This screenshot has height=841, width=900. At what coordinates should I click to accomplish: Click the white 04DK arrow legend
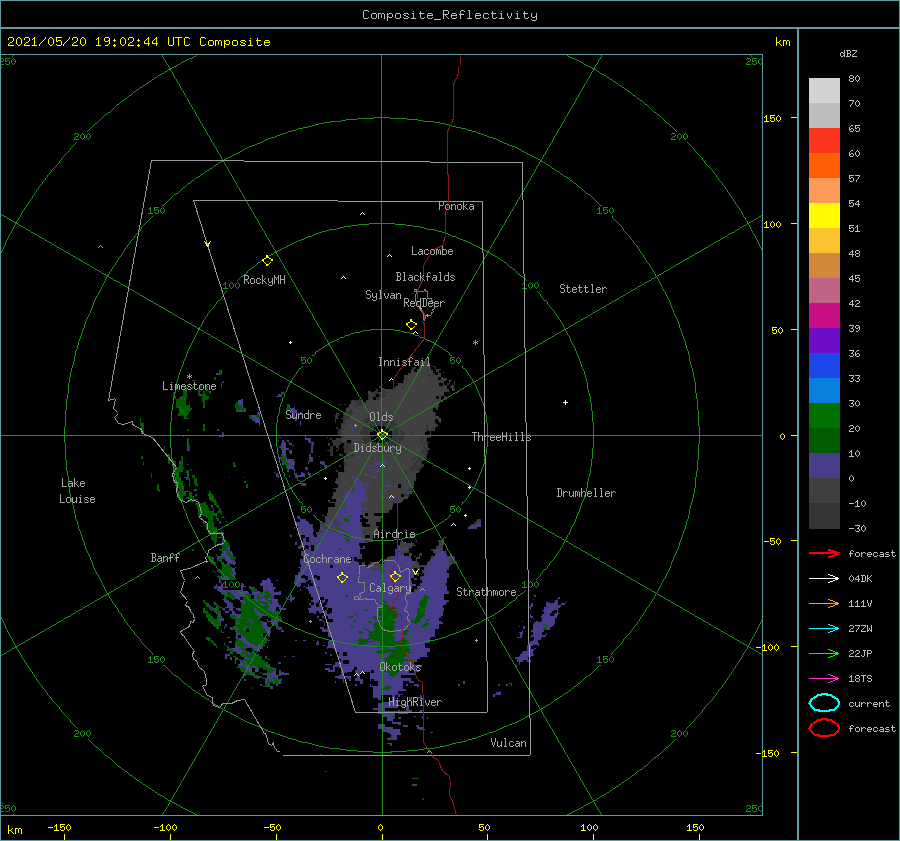[x=824, y=578]
